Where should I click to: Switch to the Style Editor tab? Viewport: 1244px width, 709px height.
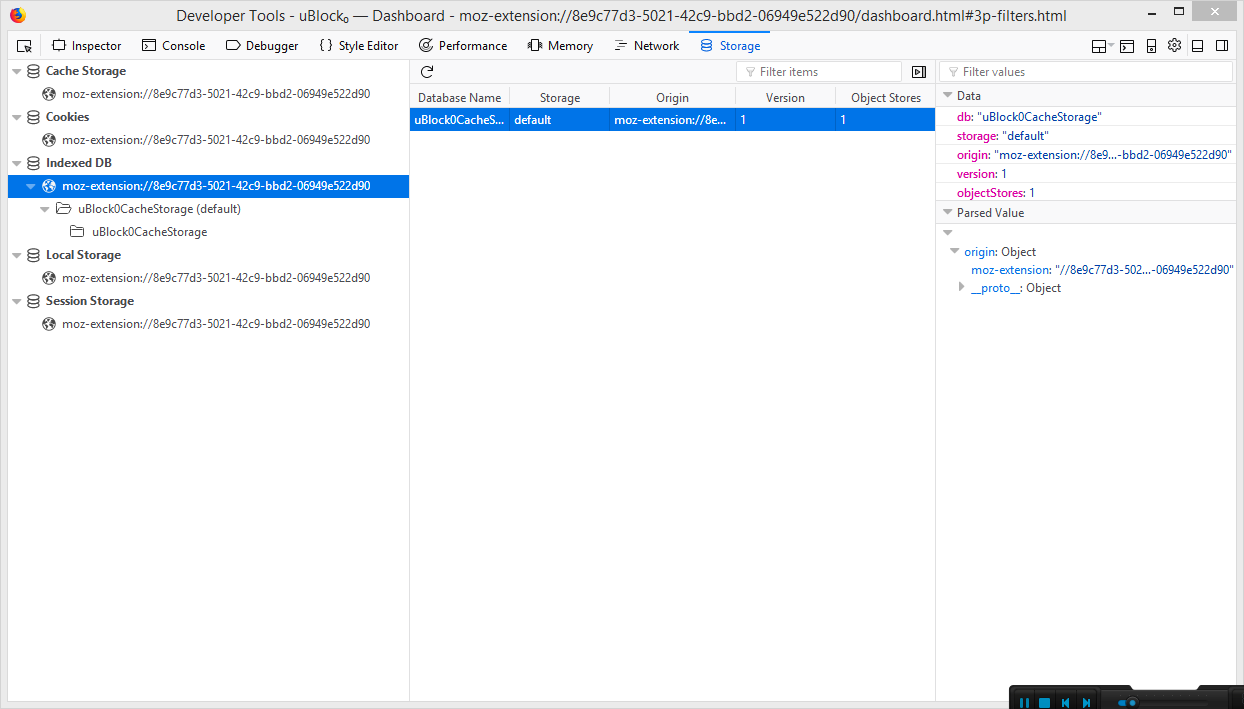[358, 46]
